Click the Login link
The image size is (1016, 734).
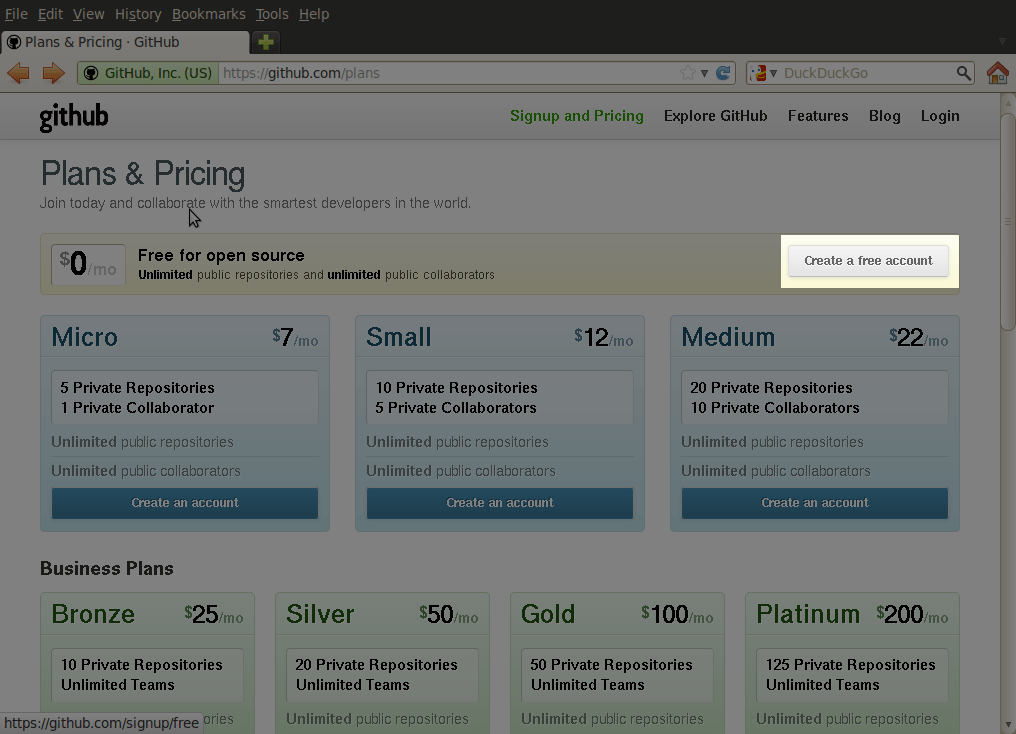(940, 116)
